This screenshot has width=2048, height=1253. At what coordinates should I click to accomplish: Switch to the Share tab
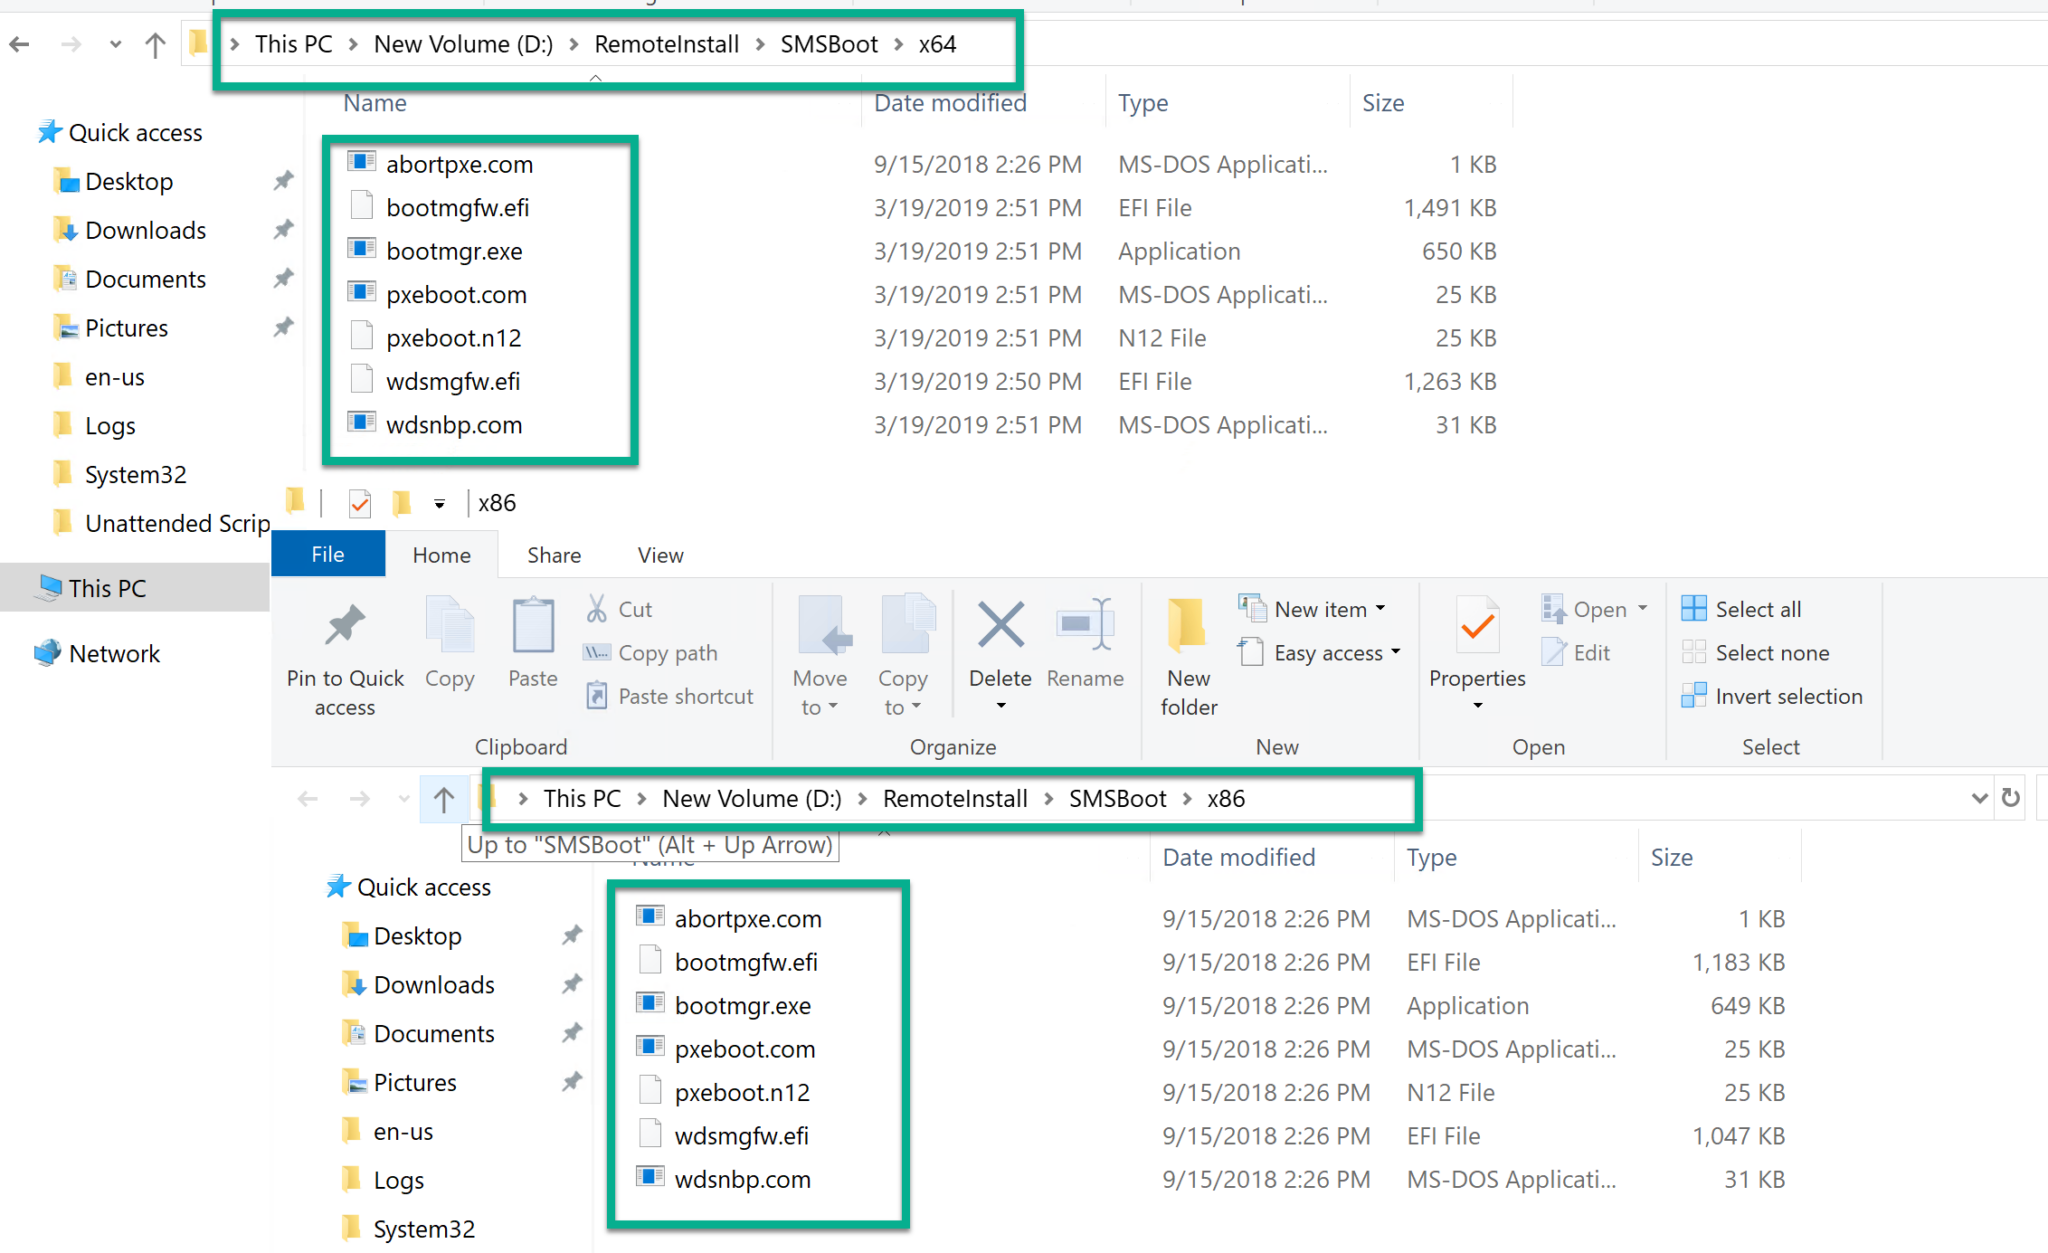tap(553, 554)
